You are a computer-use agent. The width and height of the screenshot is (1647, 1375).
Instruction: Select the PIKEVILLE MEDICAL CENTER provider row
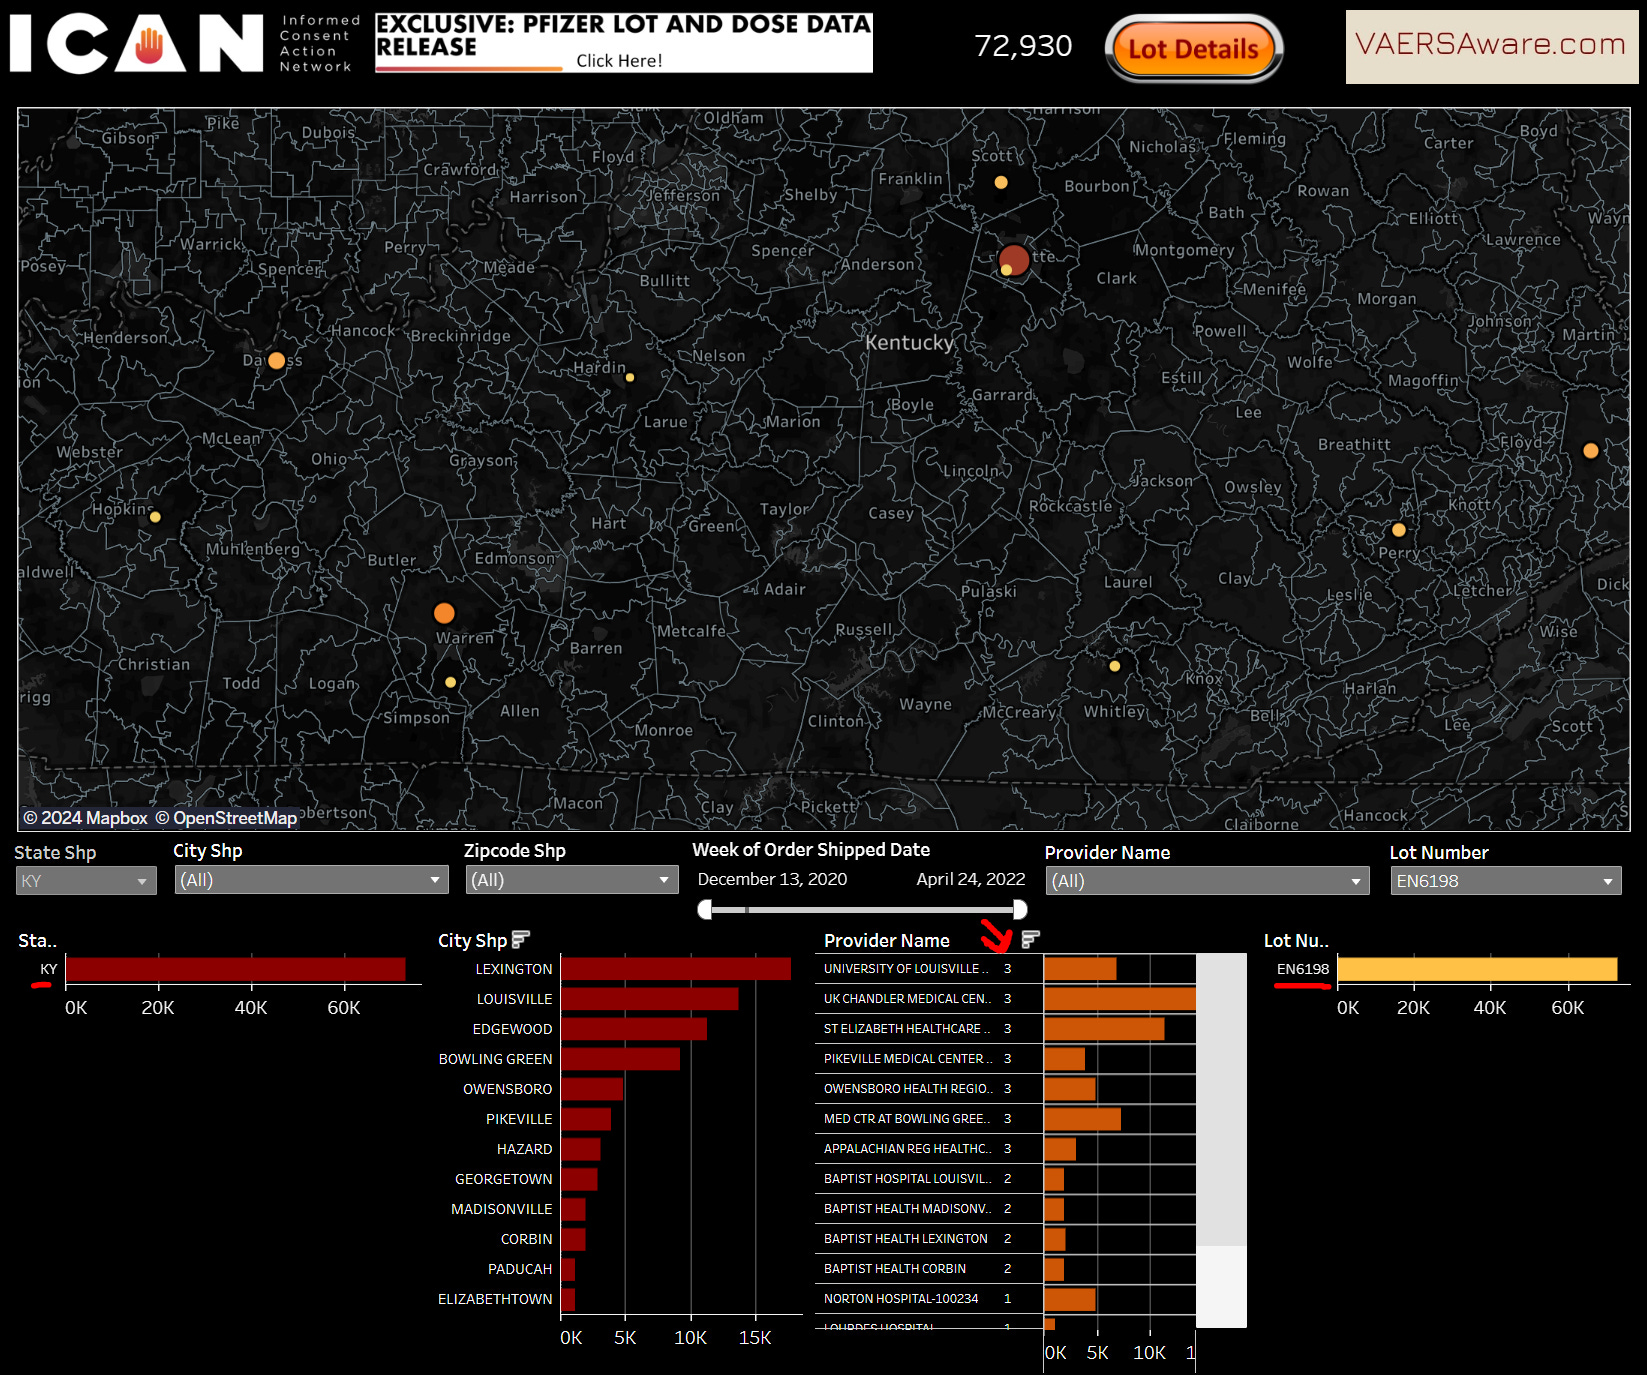[x=1005, y=1059]
